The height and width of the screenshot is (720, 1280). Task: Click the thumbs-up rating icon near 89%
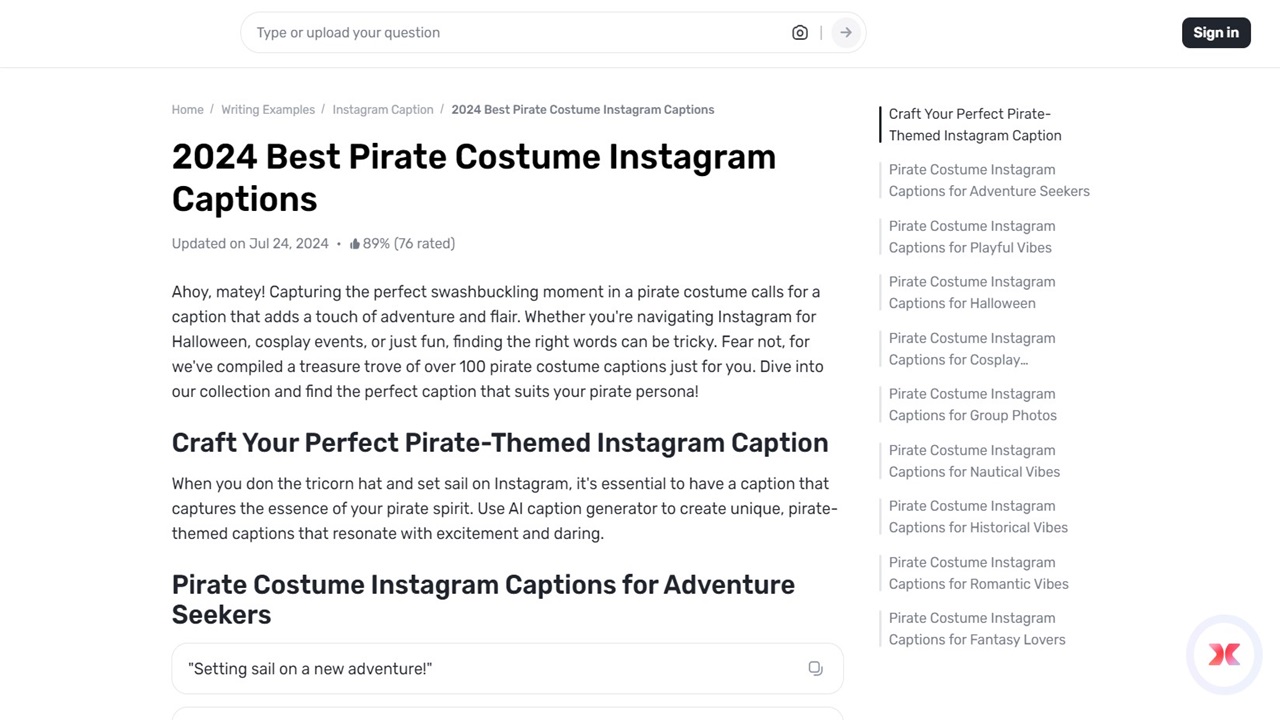pyautogui.click(x=357, y=243)
